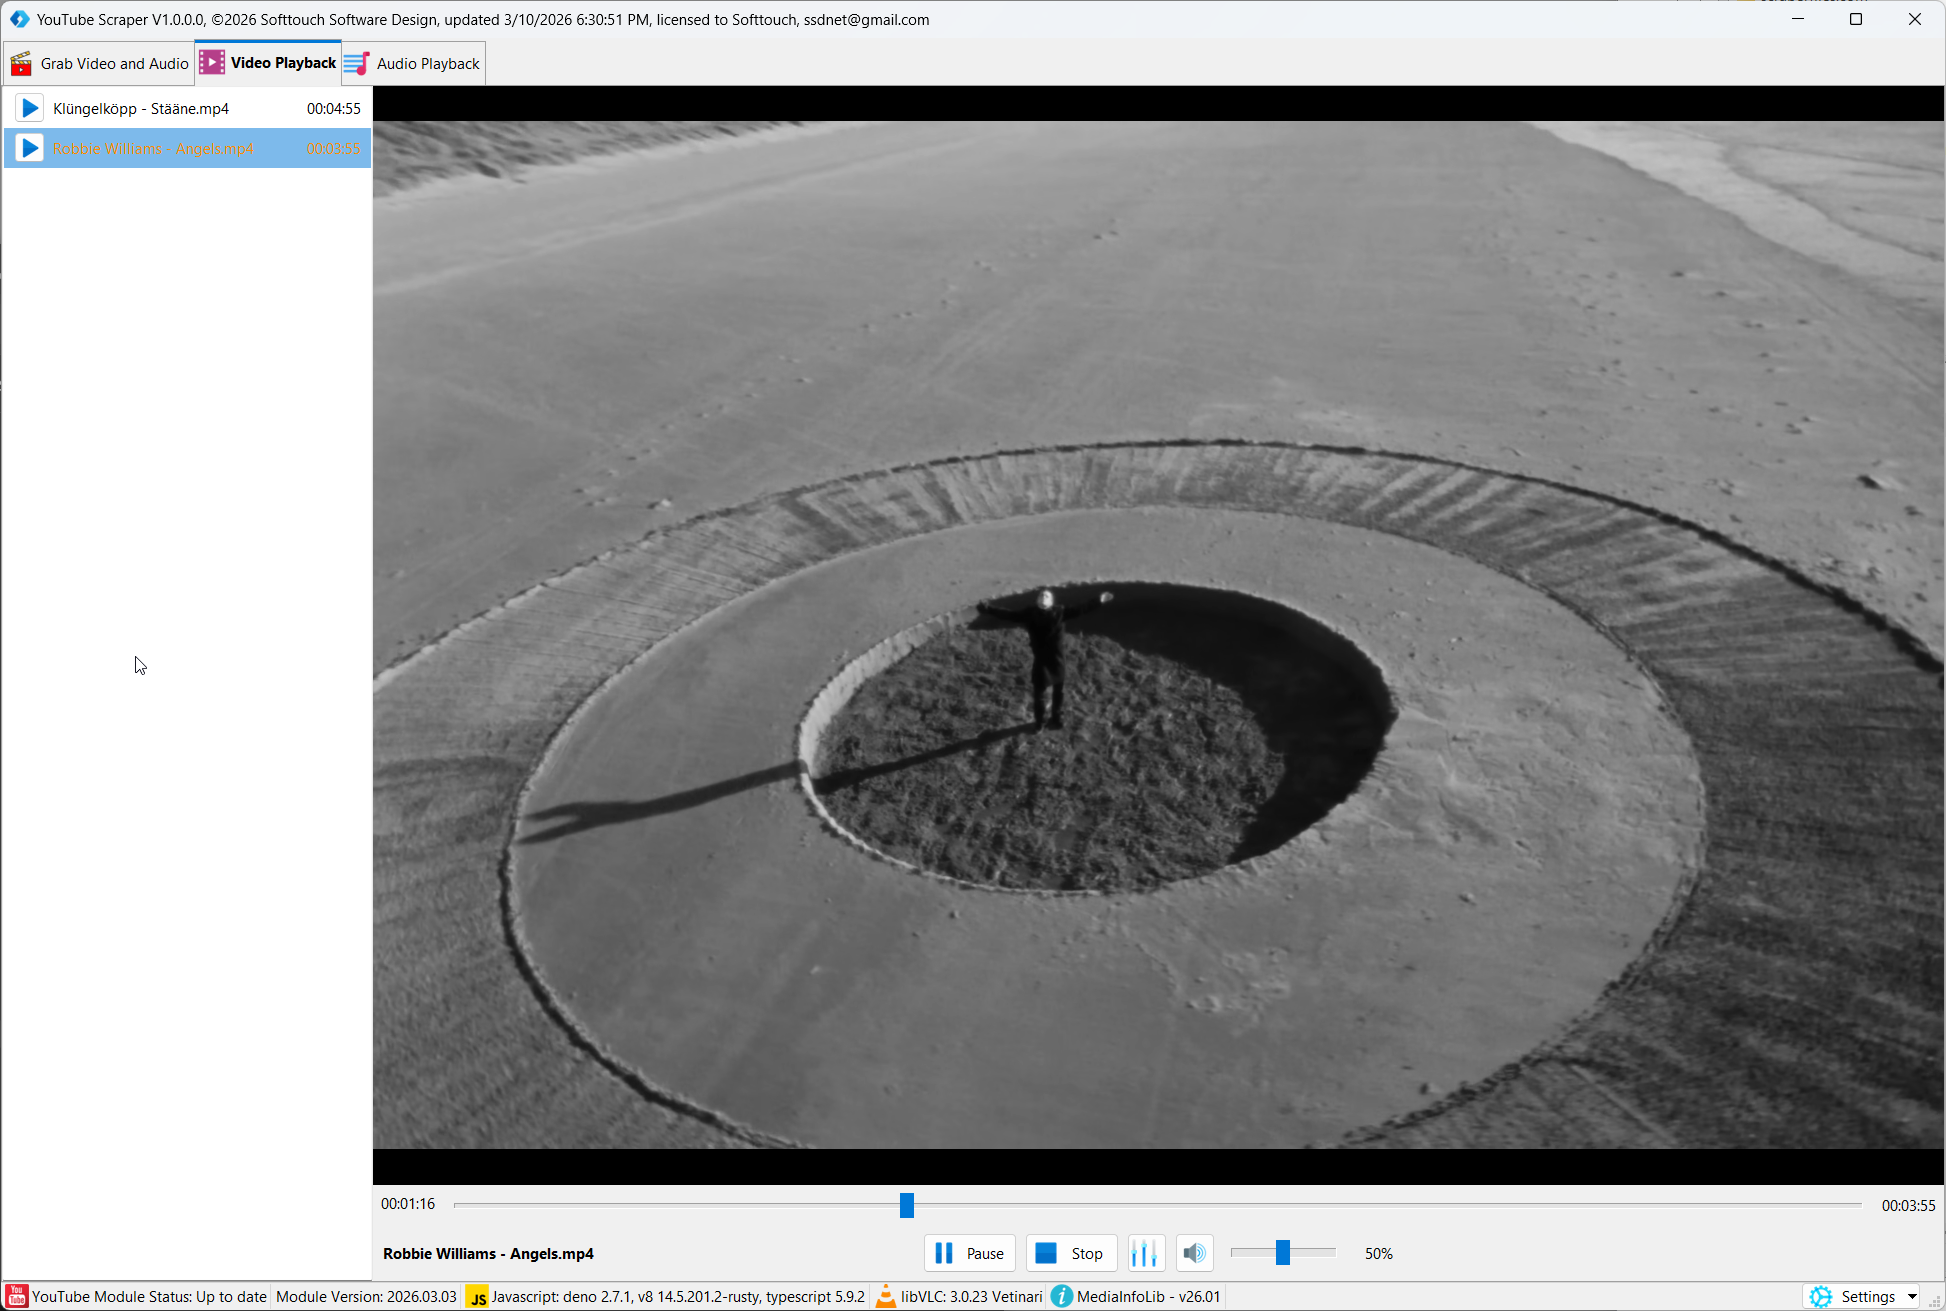Image resolution: width=1946 pixels, height=1311 pixels.
Task: Switch to the Audio Playback tab
Action: click(x=413, y=63)
